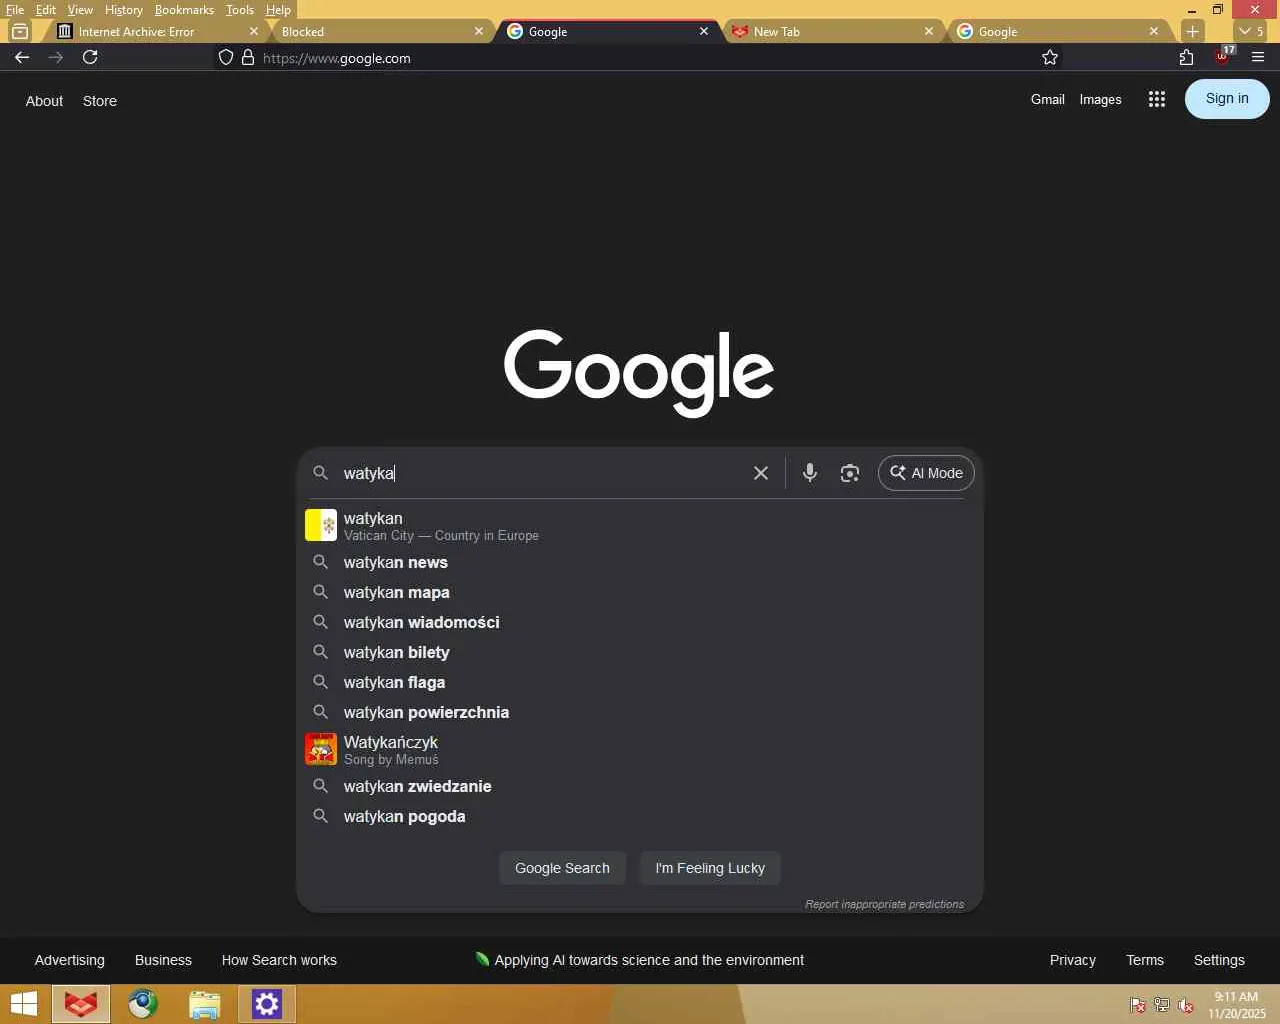The height and width of the screenshot is (1024, 1280).
Task: Open the File Explorer taskbar icon
Action: pos(204,1004)
